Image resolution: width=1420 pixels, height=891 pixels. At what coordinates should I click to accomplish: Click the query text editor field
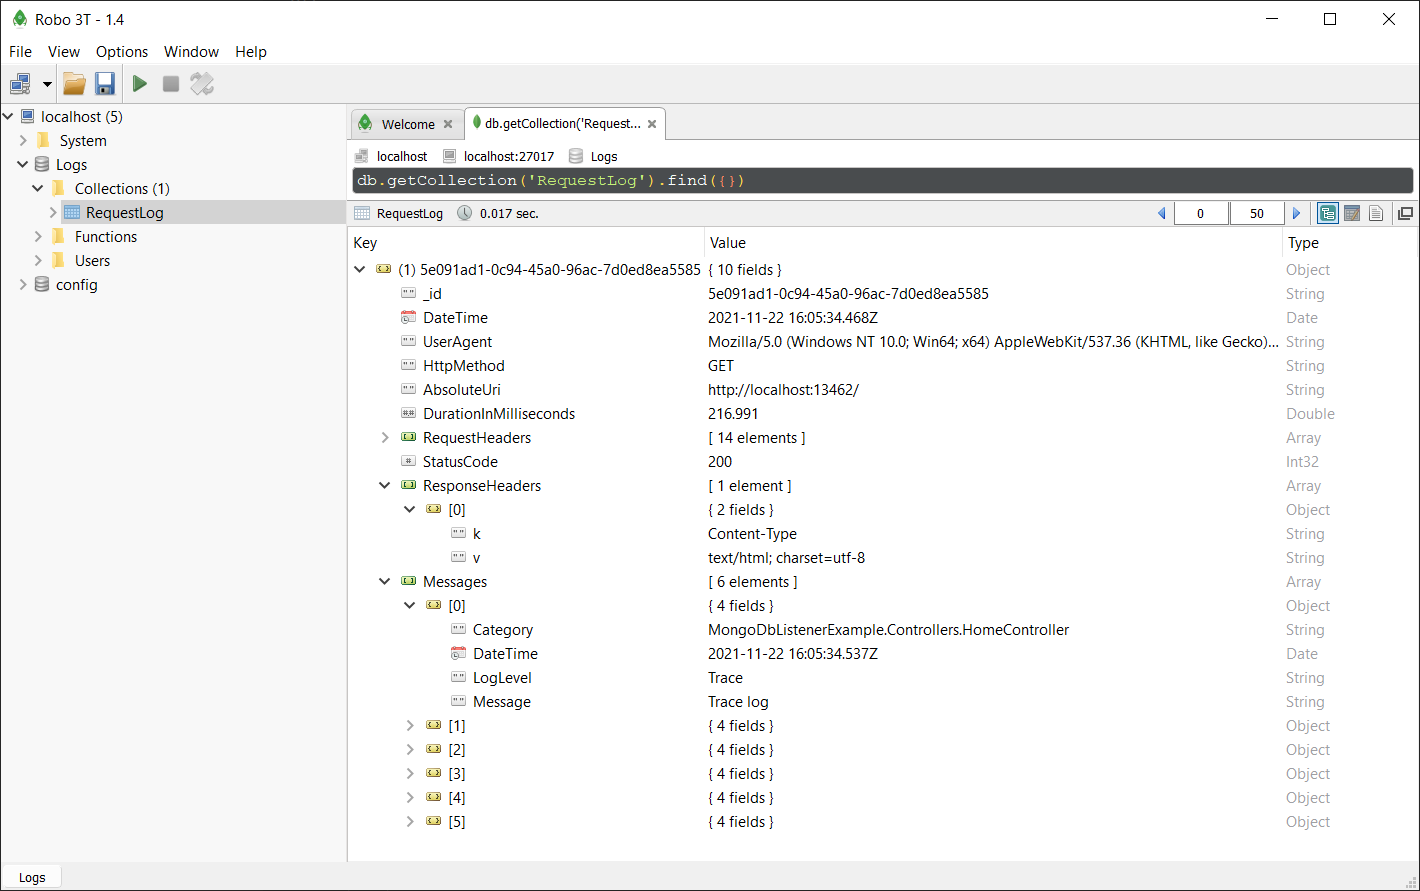[881, 181]
